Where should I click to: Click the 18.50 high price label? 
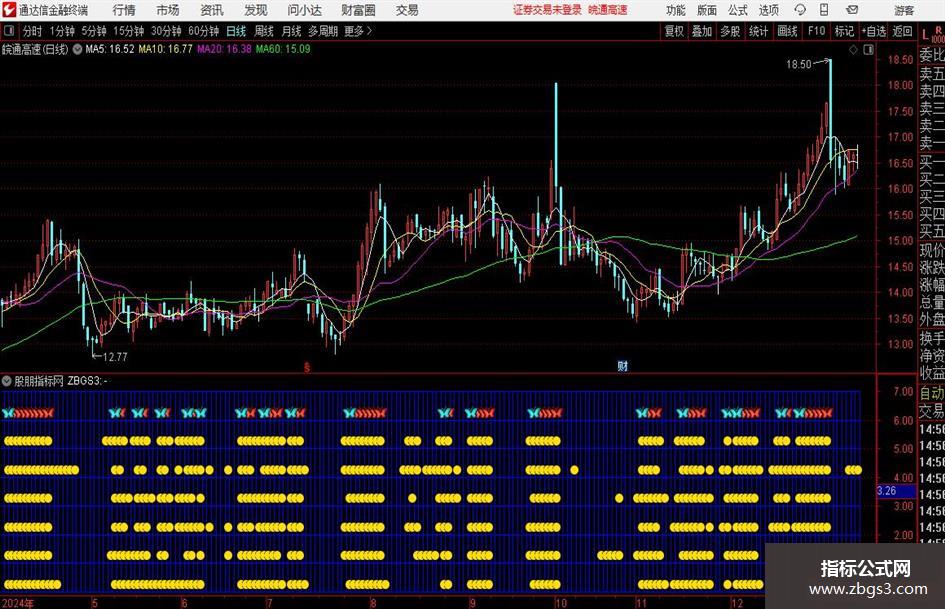[799, 64]
